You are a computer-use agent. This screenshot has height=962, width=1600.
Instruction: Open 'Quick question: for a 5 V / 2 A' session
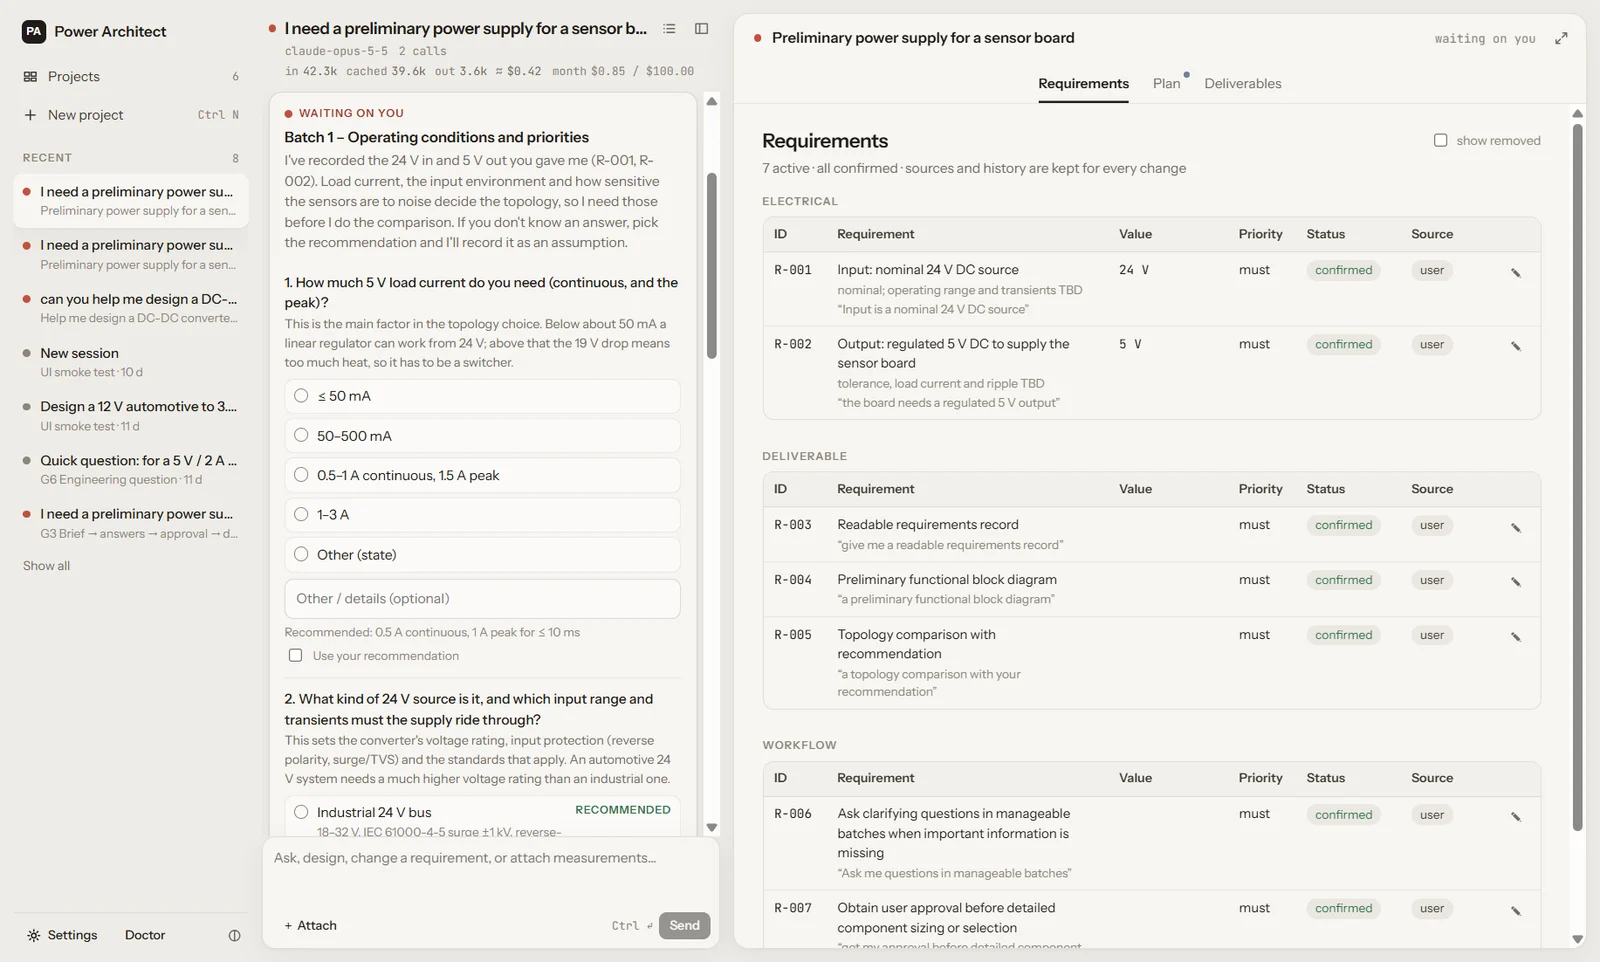[x=131, y=469]
